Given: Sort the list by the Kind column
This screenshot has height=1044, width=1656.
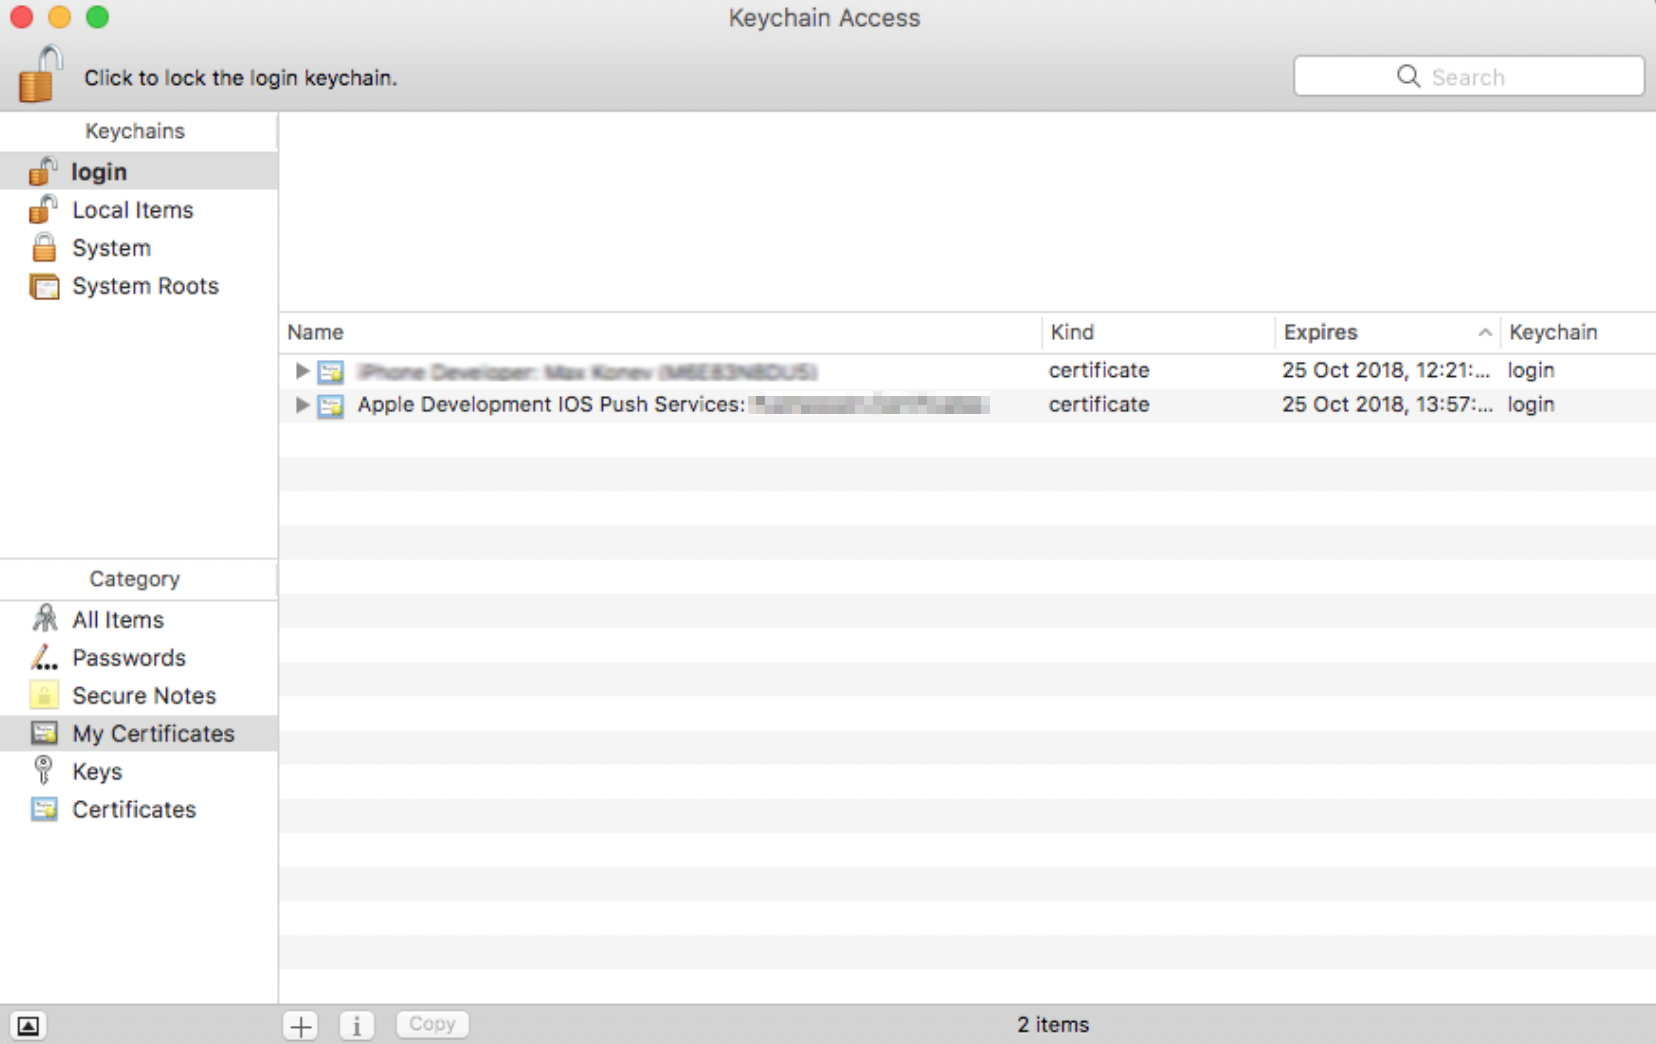Looking at the screenshot, I should (1158, 332).
